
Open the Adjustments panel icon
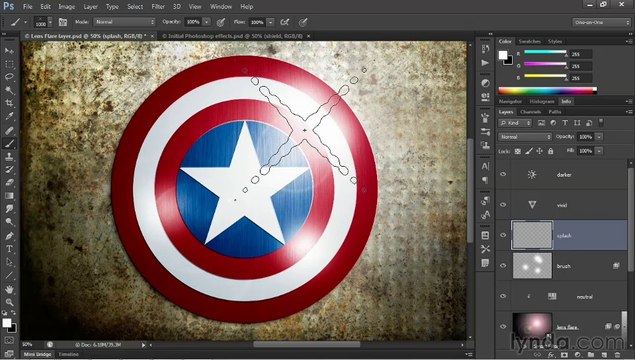(485, 83)
